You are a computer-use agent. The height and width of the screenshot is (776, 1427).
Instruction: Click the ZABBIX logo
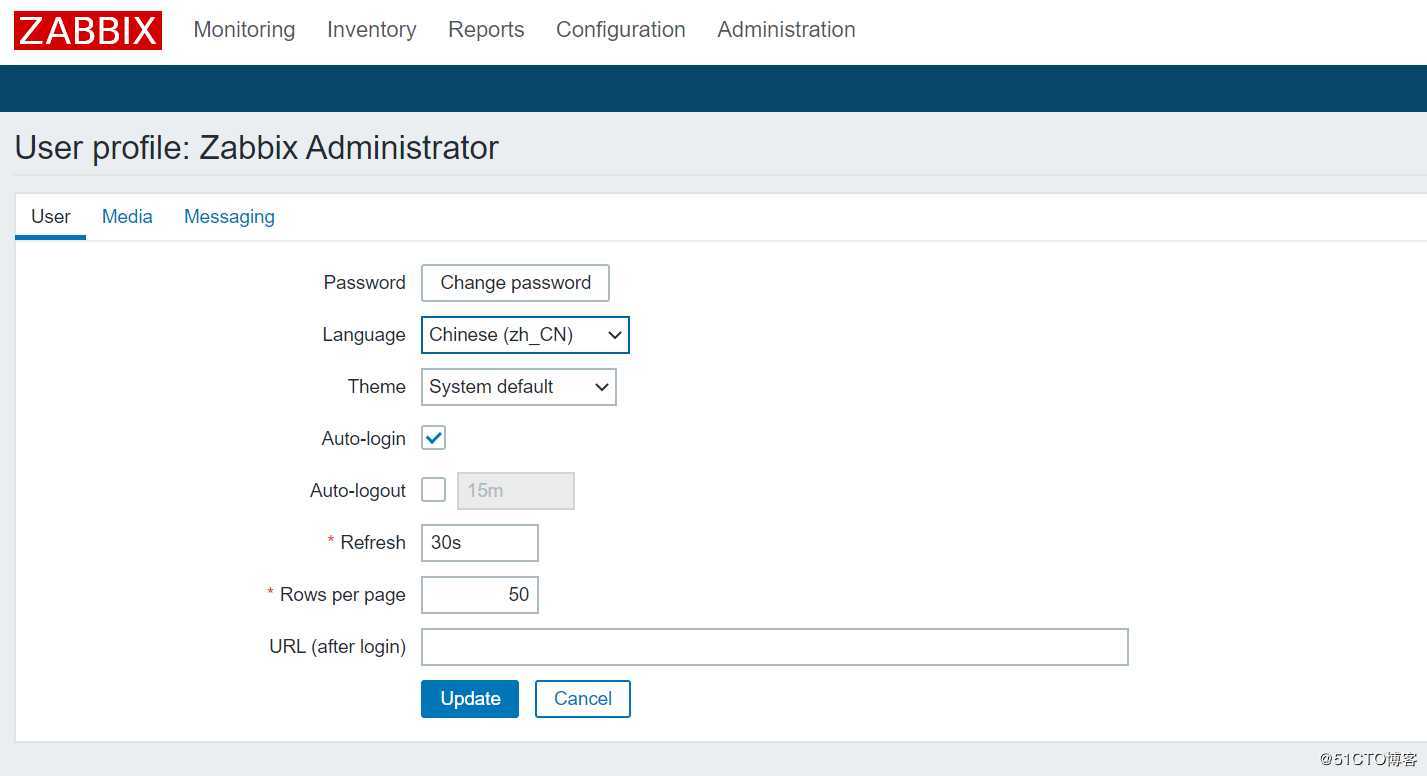pyautogui.click(x=88, y=31)
